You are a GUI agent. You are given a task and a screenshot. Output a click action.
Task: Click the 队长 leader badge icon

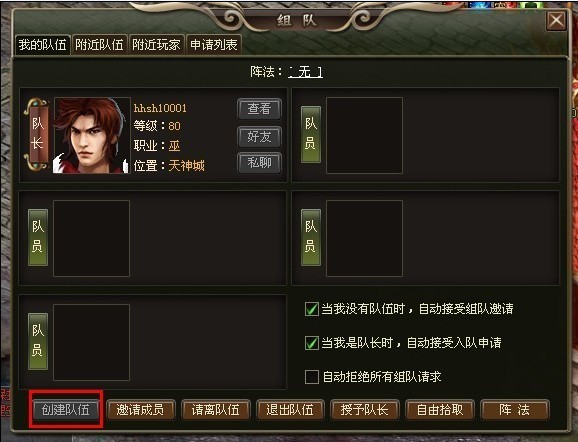(x=36, y=135)
